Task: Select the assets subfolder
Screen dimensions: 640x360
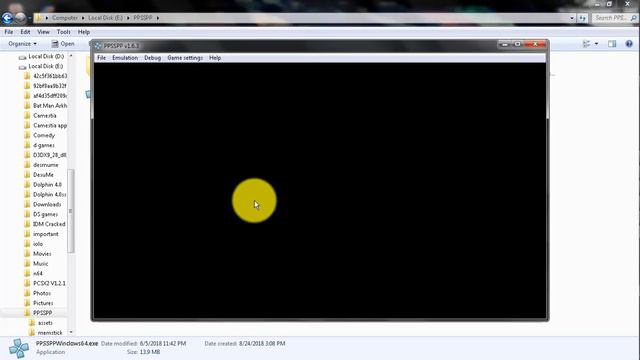Action: pos(45,323)
